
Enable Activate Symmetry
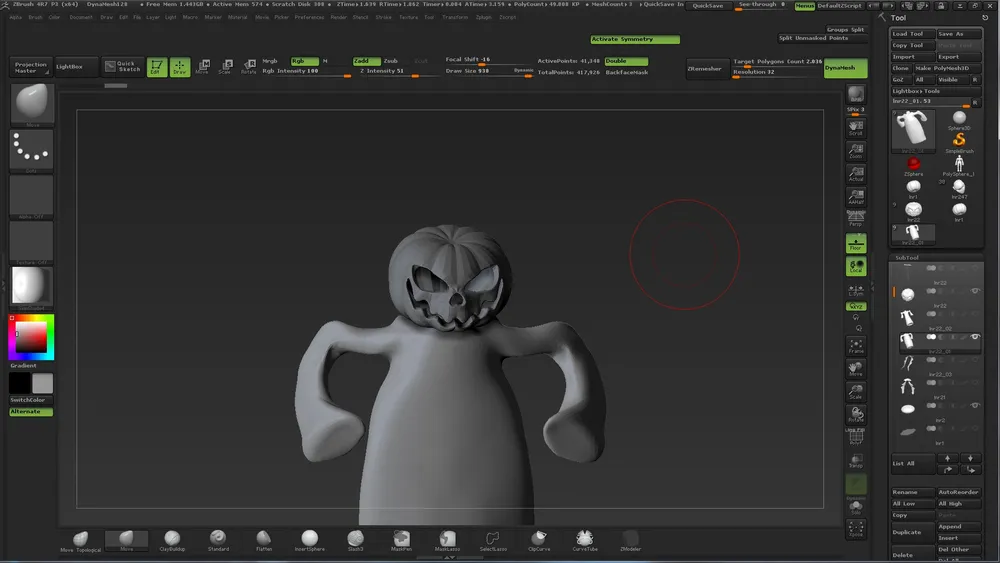click(634, 39)
